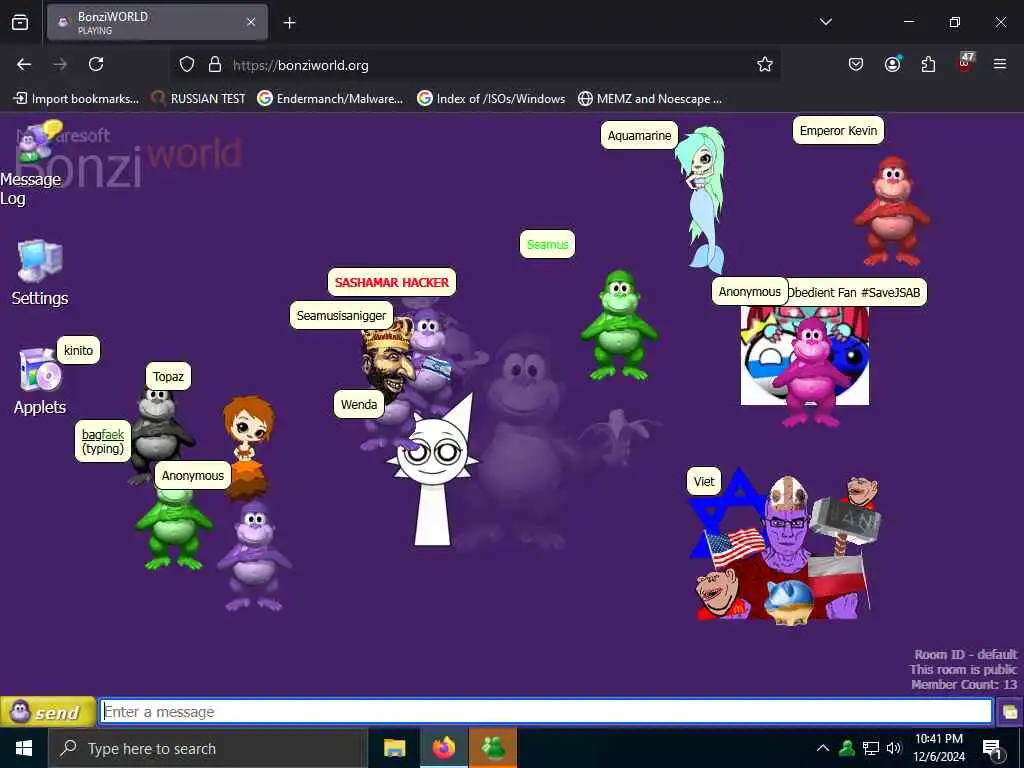Open tracking protection shield icon
The image size is (1024, 768).
point(187,65)
